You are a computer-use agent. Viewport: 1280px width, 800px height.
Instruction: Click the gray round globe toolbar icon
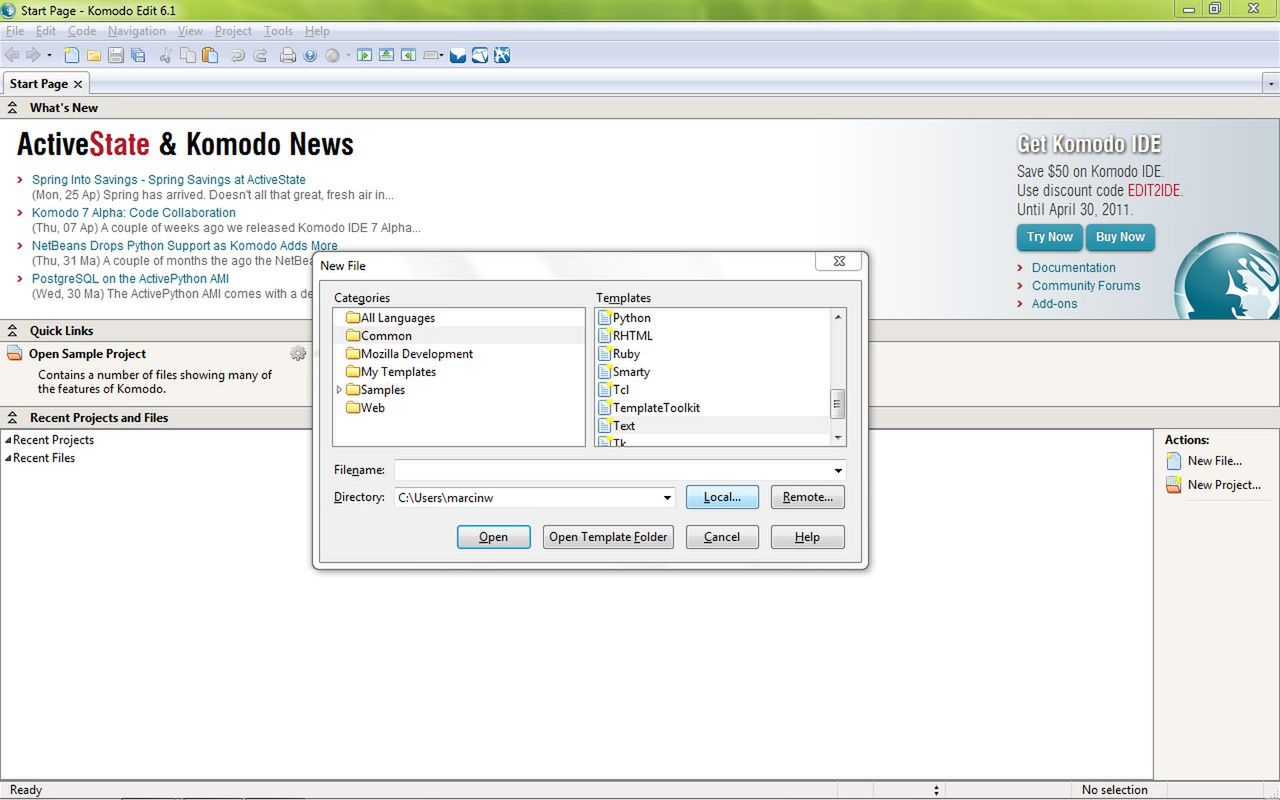tap(332, 56)
